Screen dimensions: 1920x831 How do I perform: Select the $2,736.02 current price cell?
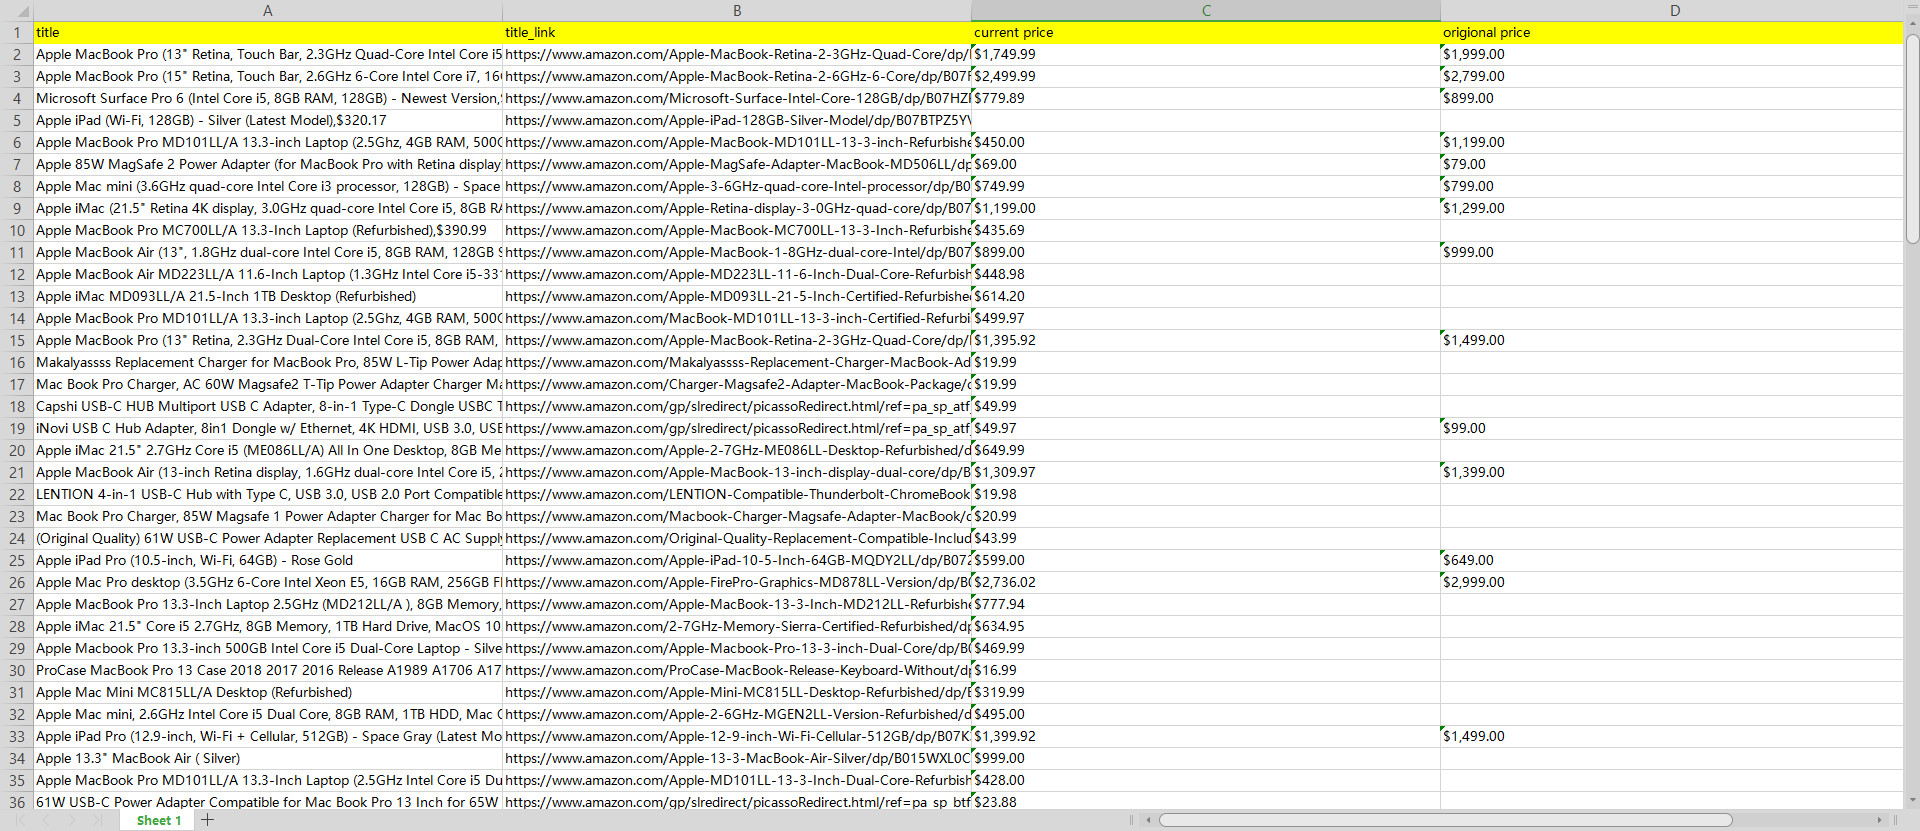click(x=1205, y=582)
